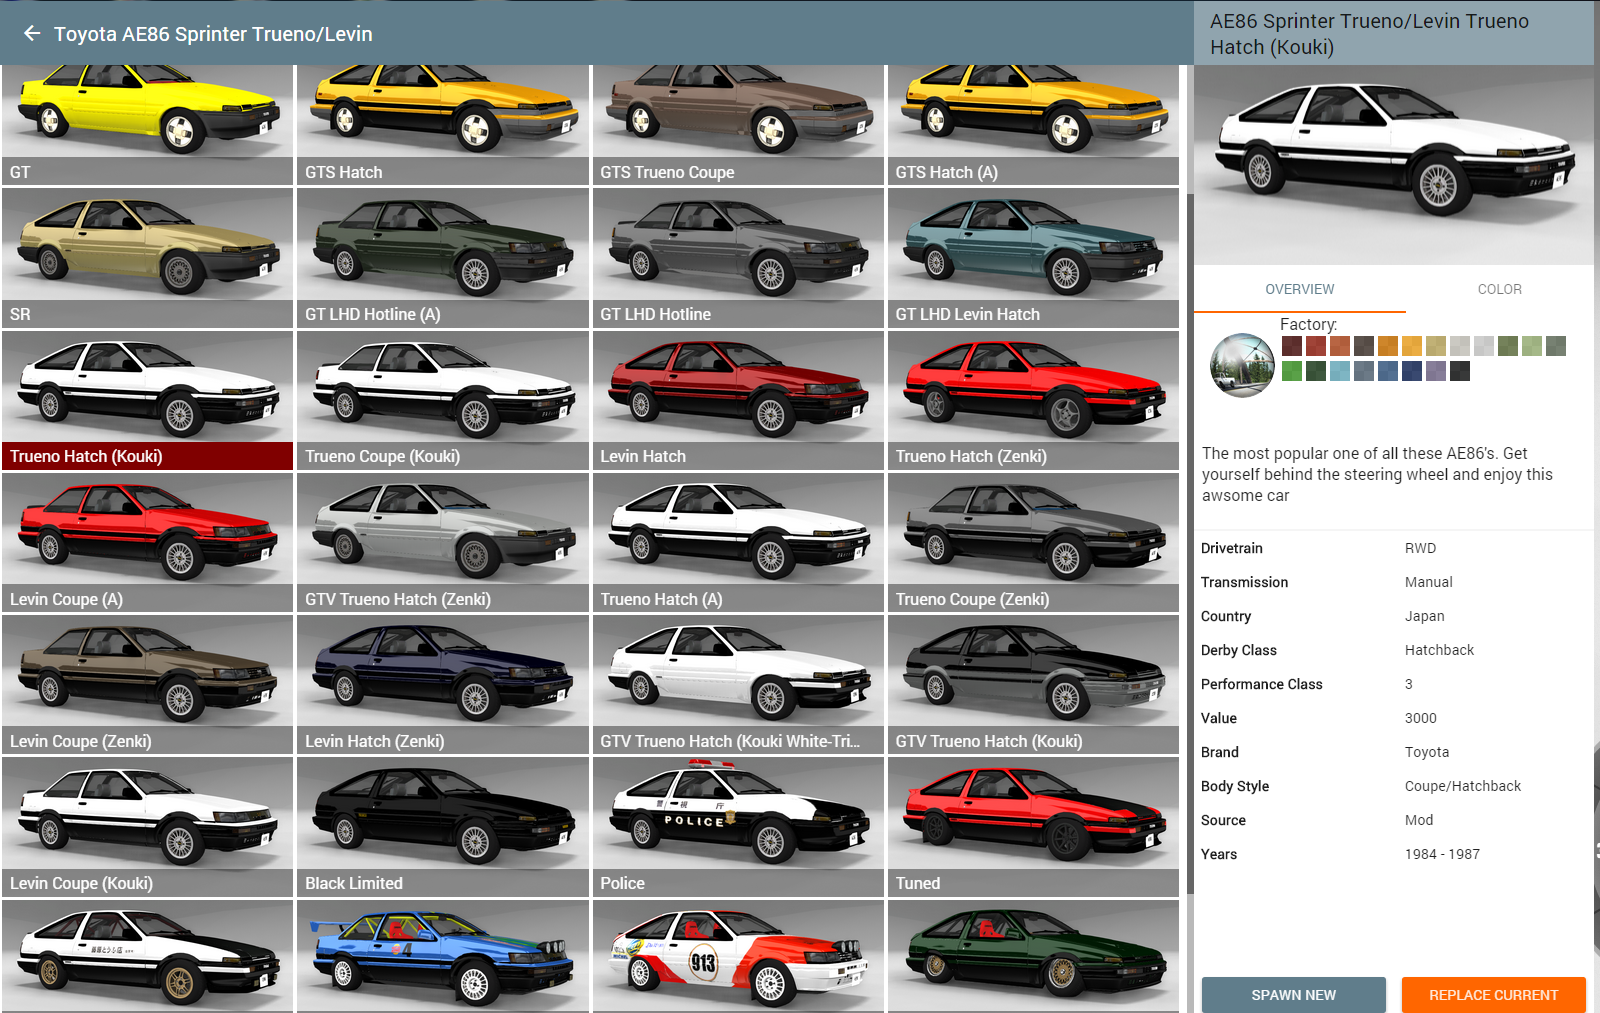
Task: Pick the GTV Trueno Hatch (Kouki White-Tri... card
Action: point(738,685)
